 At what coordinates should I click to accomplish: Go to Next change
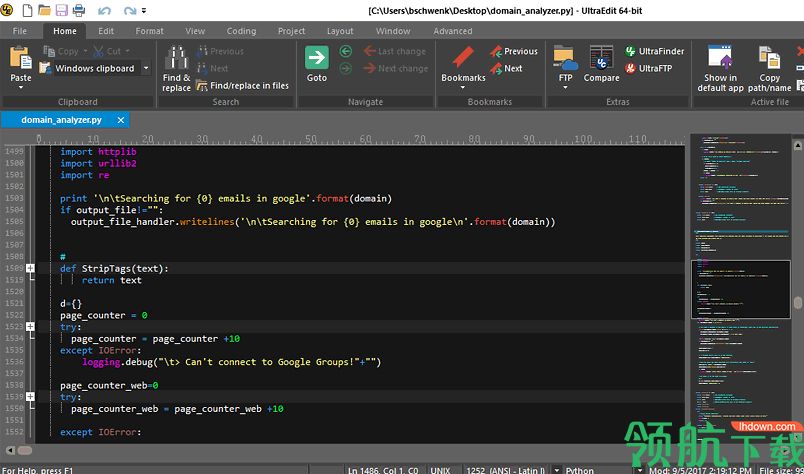tap(395, 68)
